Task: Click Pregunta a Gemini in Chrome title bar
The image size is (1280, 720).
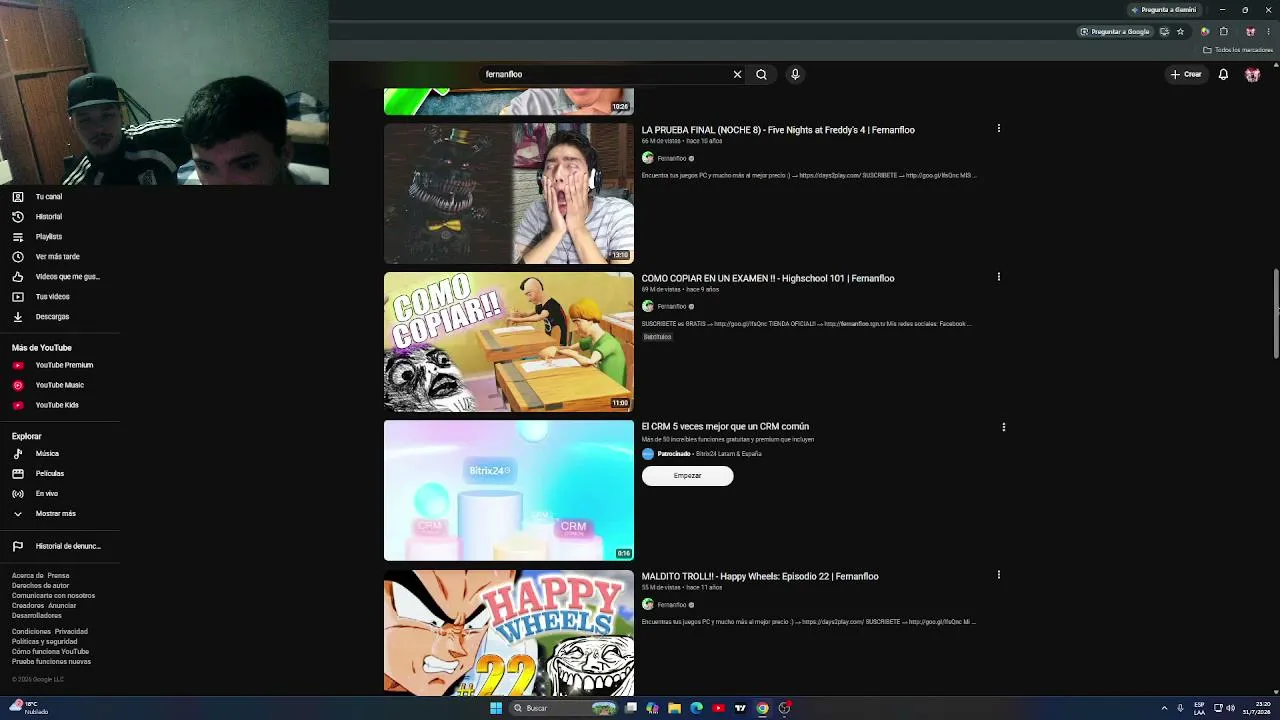Action: 1163,10
